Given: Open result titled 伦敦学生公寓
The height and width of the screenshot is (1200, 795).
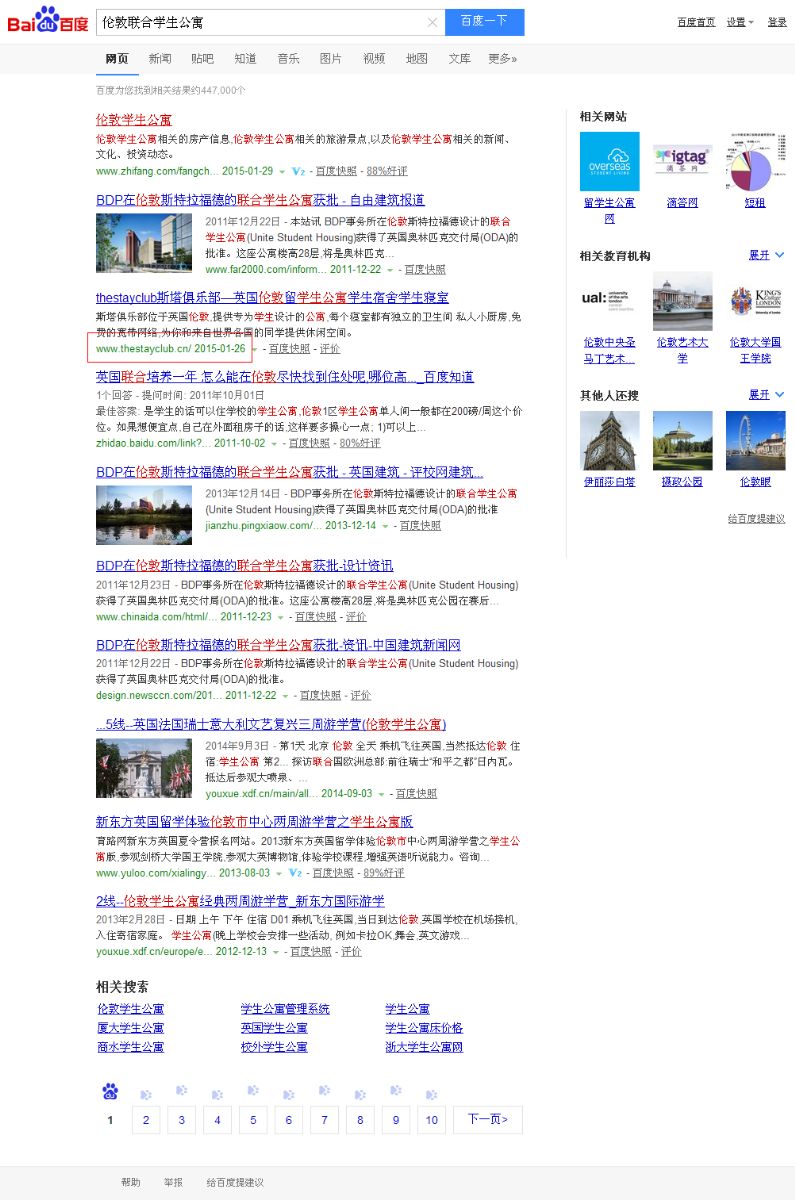Looking at the screenshot, I should pos(133,120).
